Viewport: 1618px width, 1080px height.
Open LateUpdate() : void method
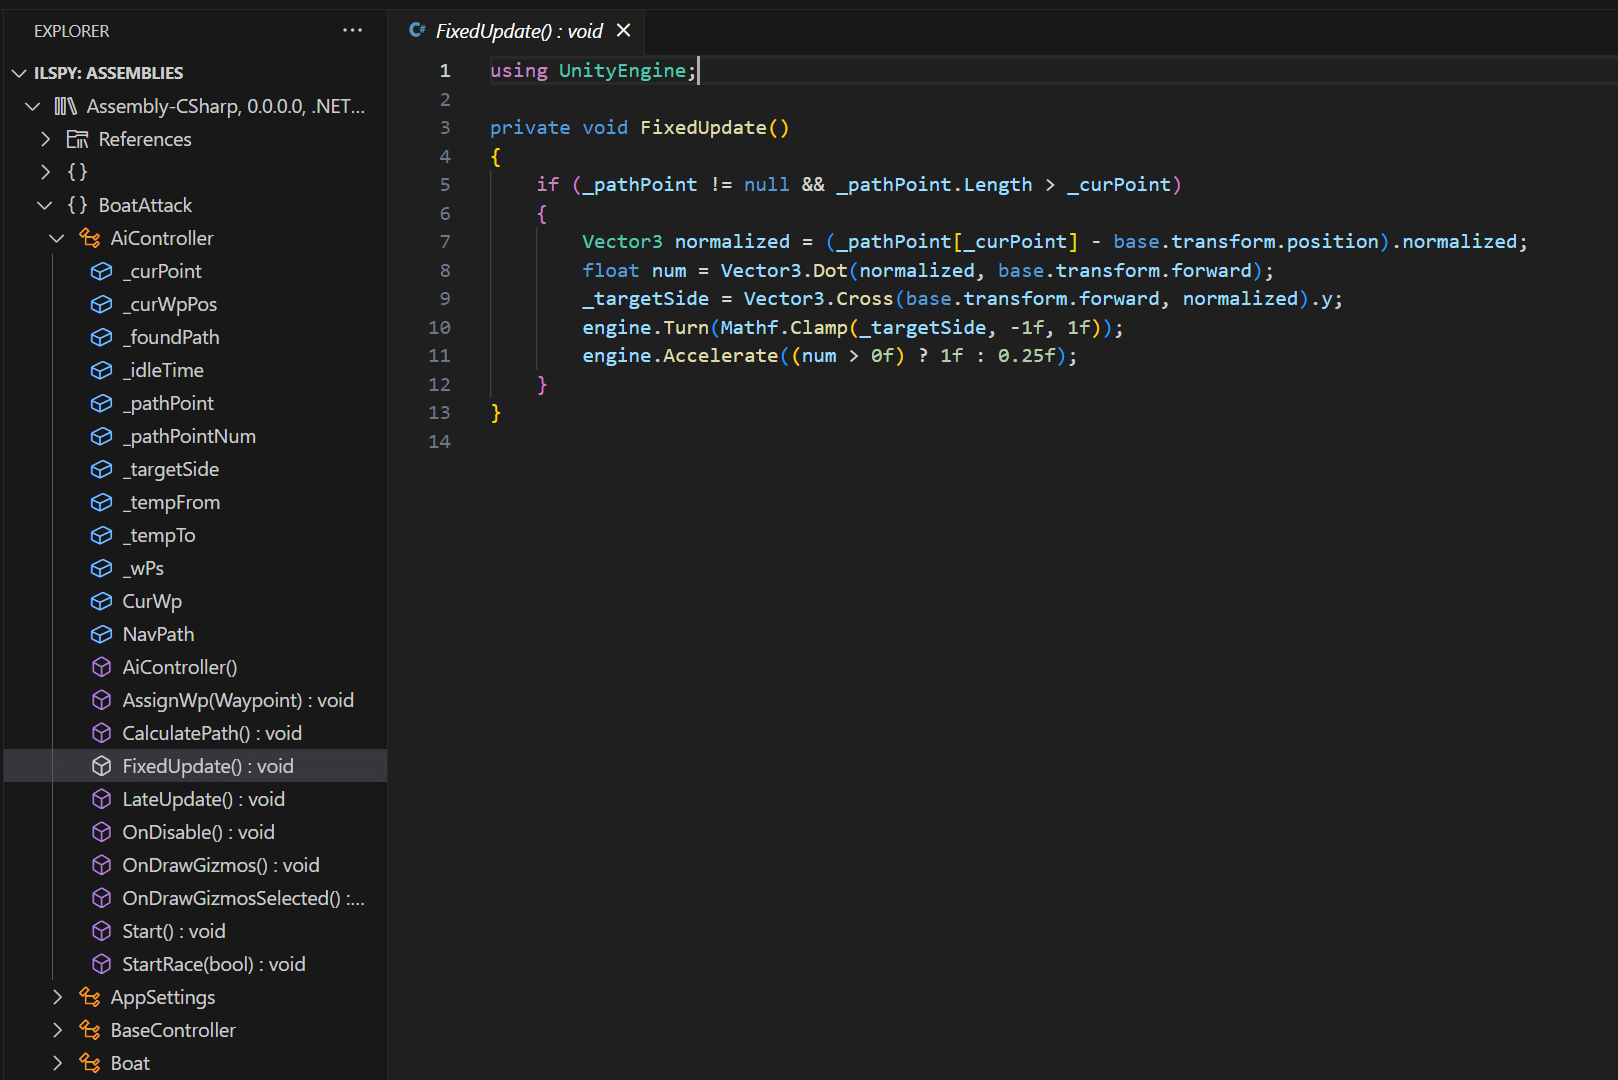[x=203, y=799]
